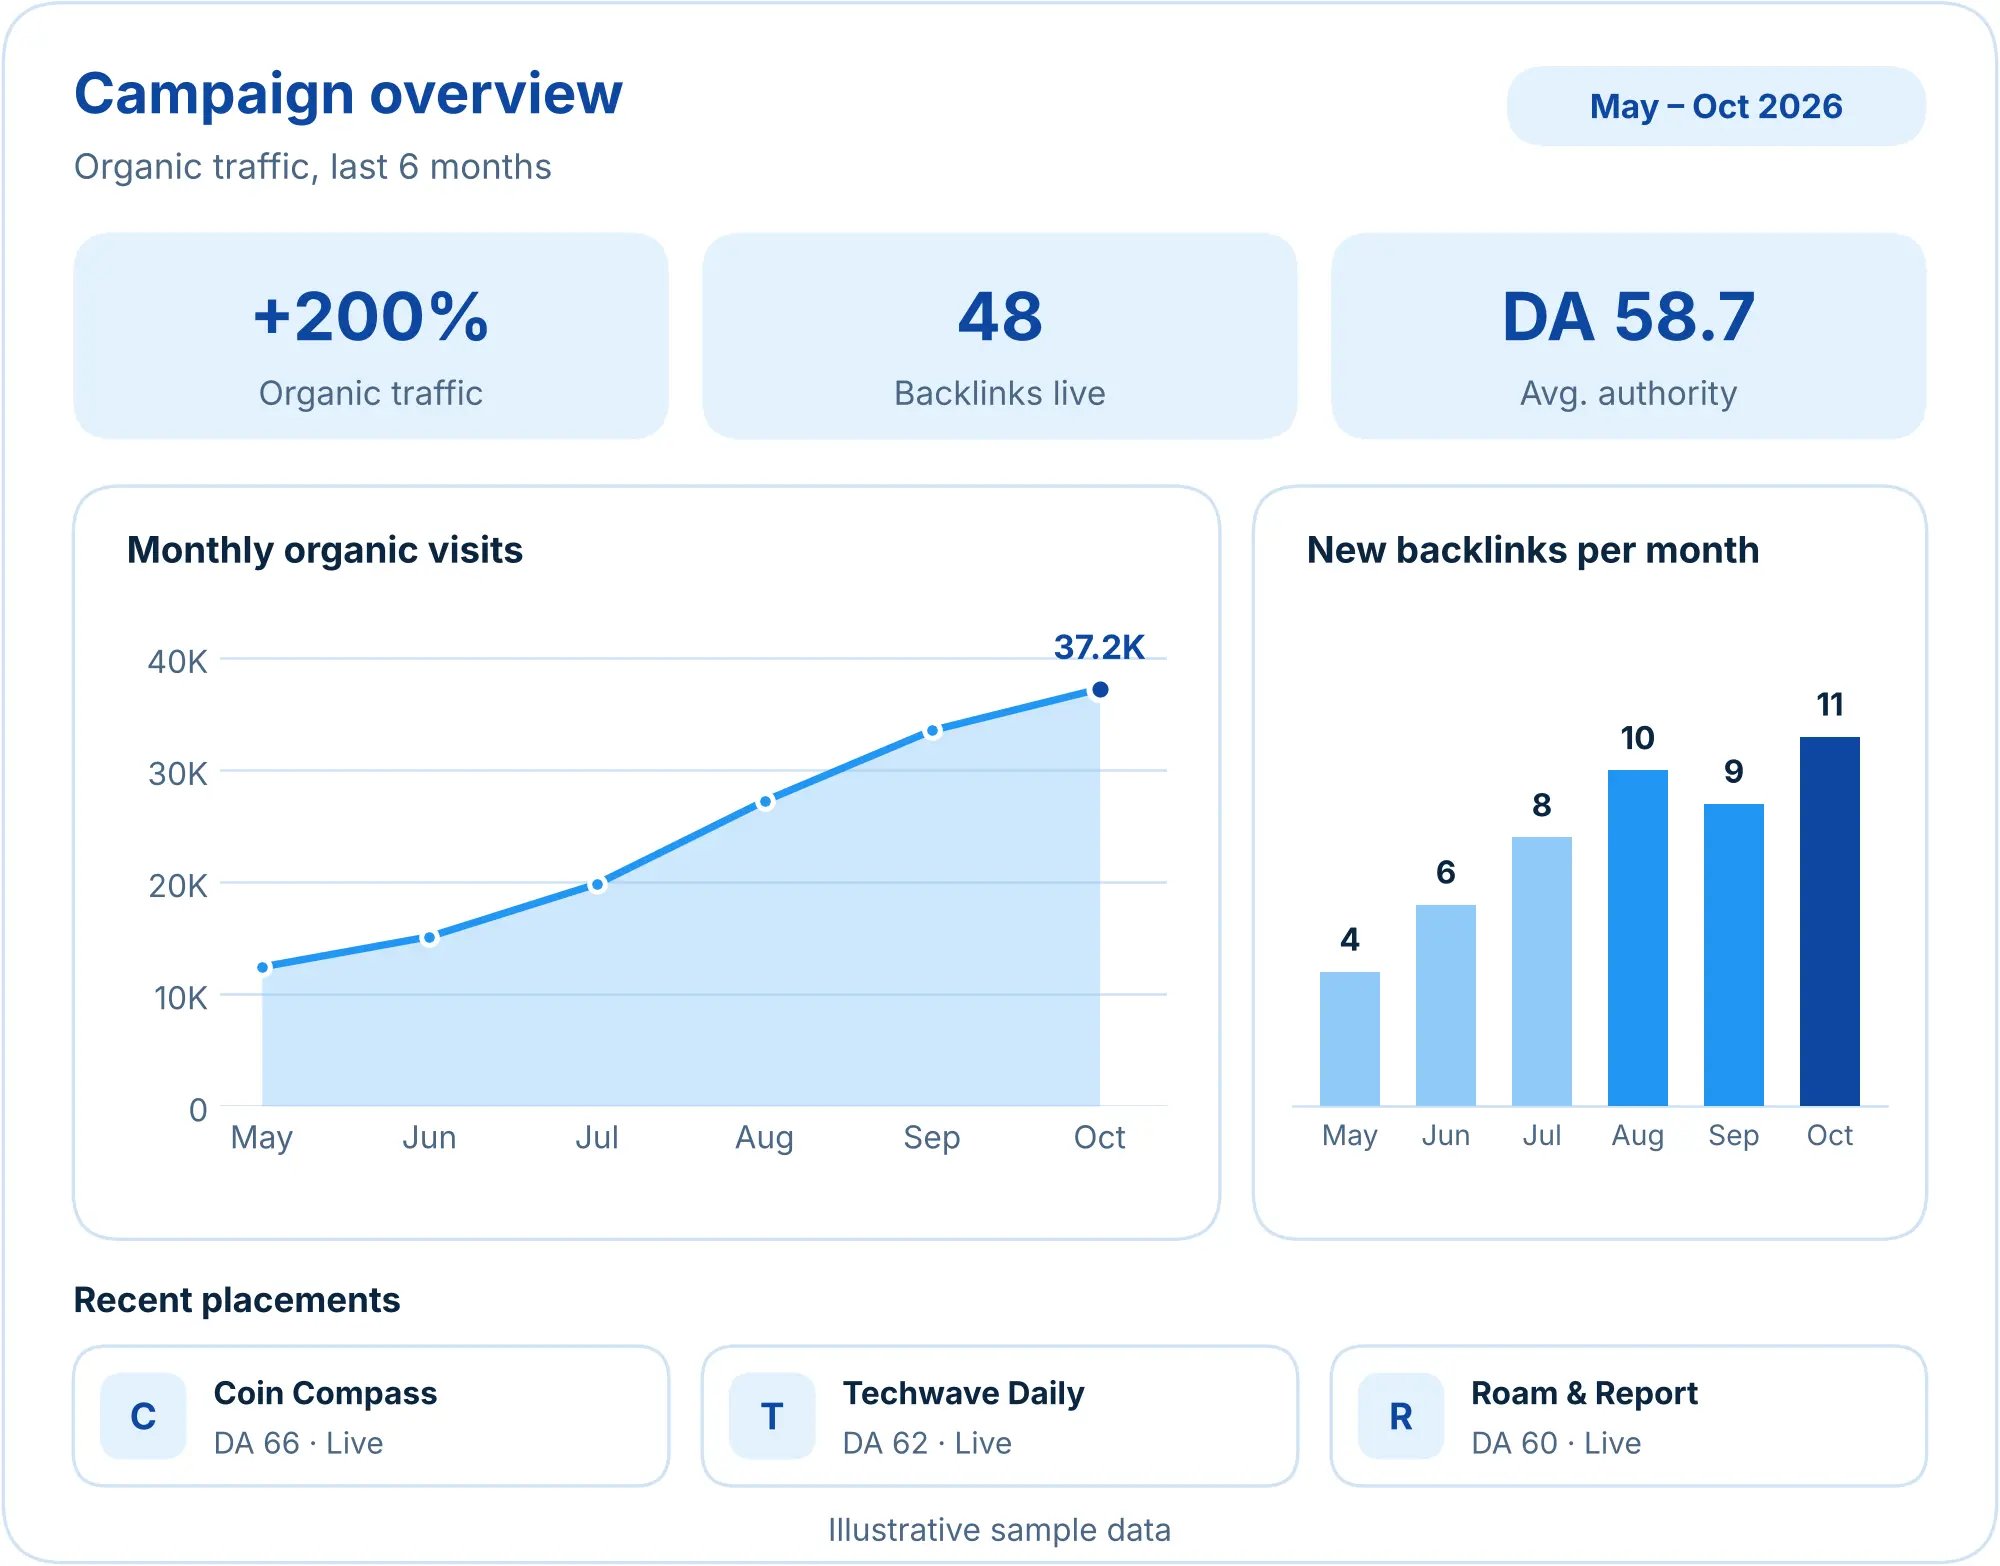Open the Coin Compass placement name
This screenshot has height=1566, width=2000.
(x=325, y=1393)
